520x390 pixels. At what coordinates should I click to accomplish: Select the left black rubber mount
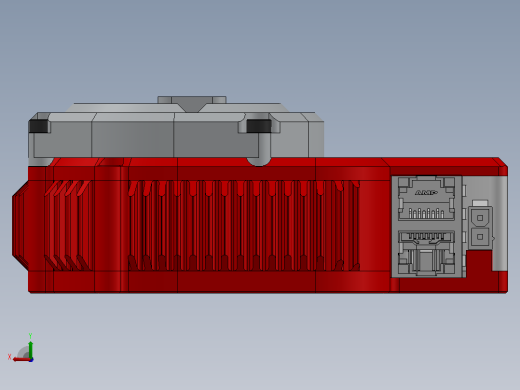[39, 126]
